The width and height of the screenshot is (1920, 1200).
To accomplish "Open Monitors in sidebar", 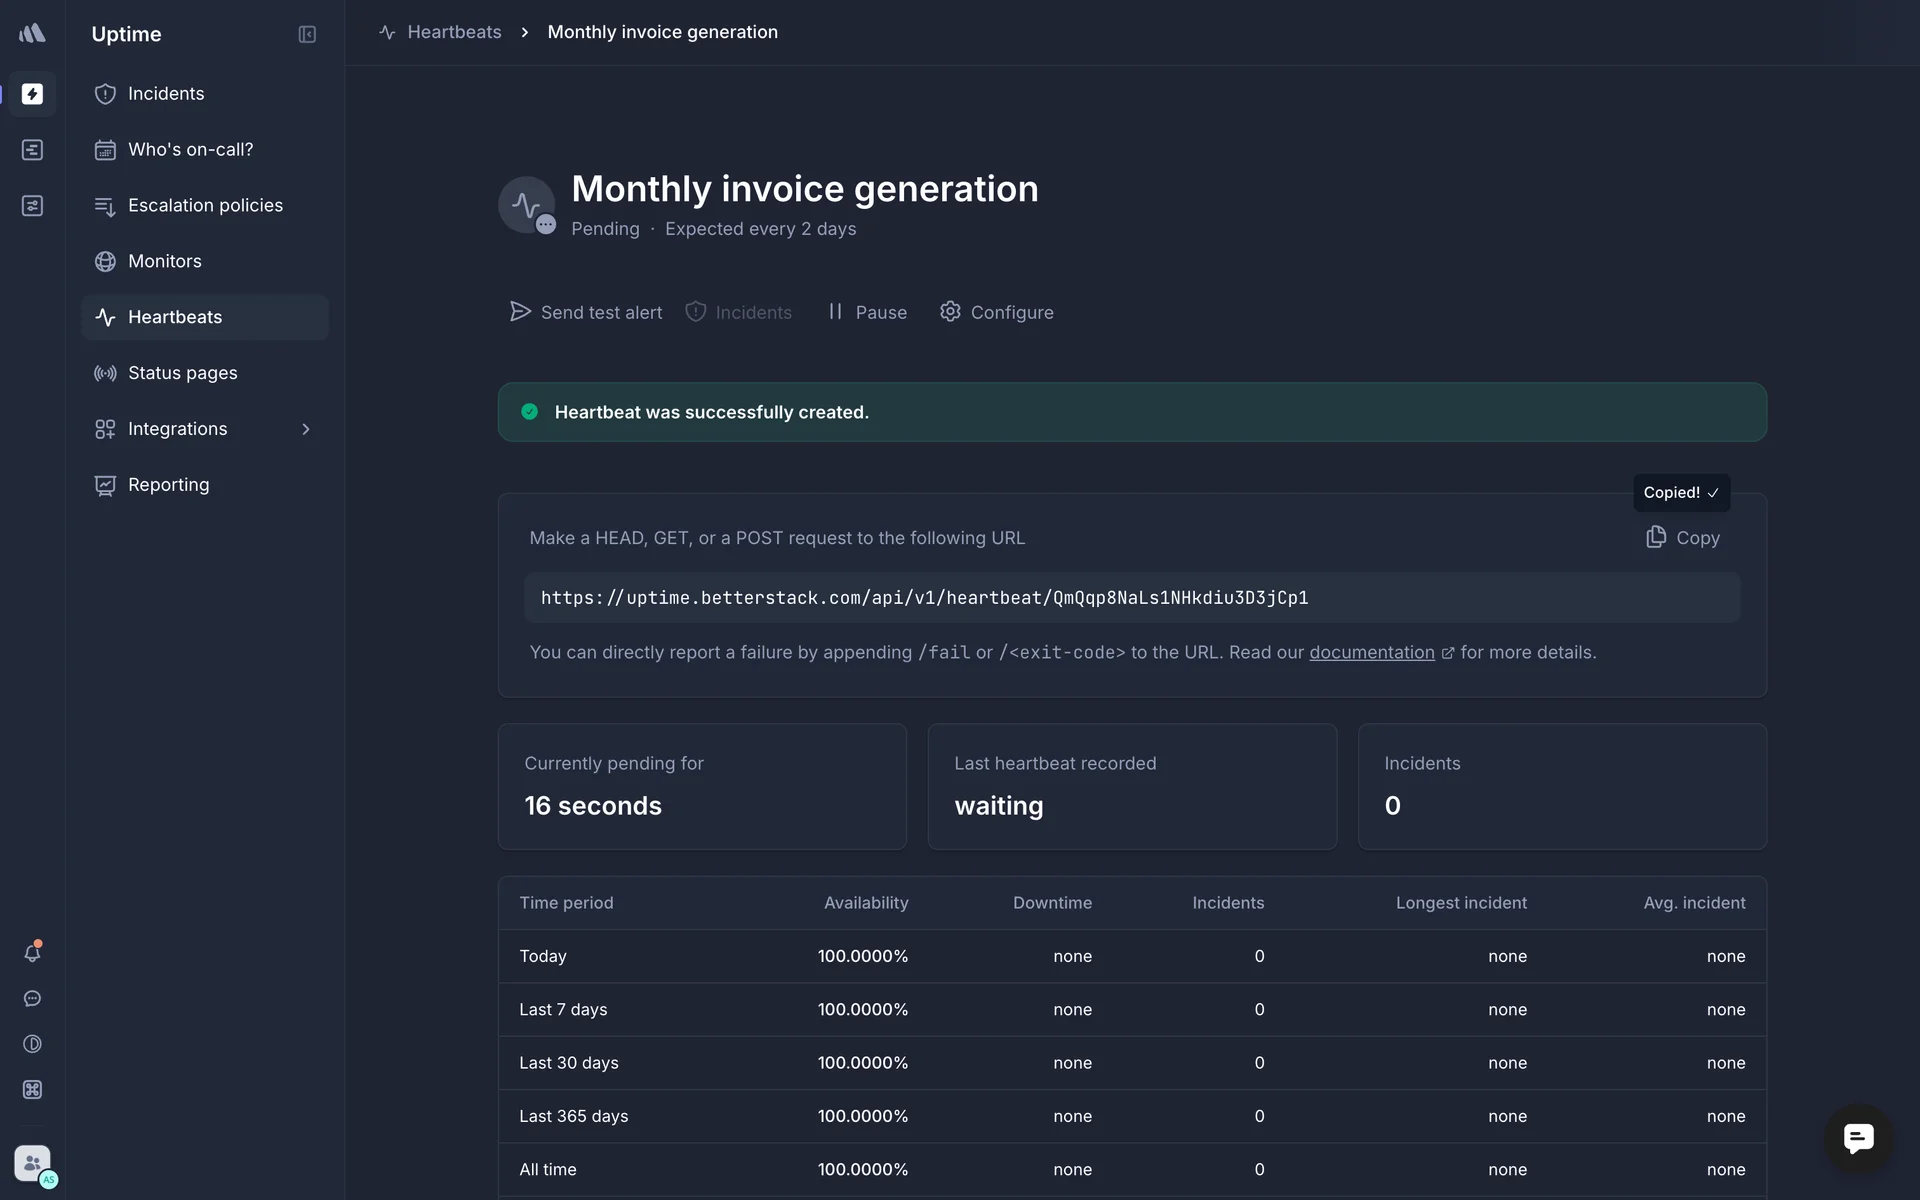I will [165, 261].
